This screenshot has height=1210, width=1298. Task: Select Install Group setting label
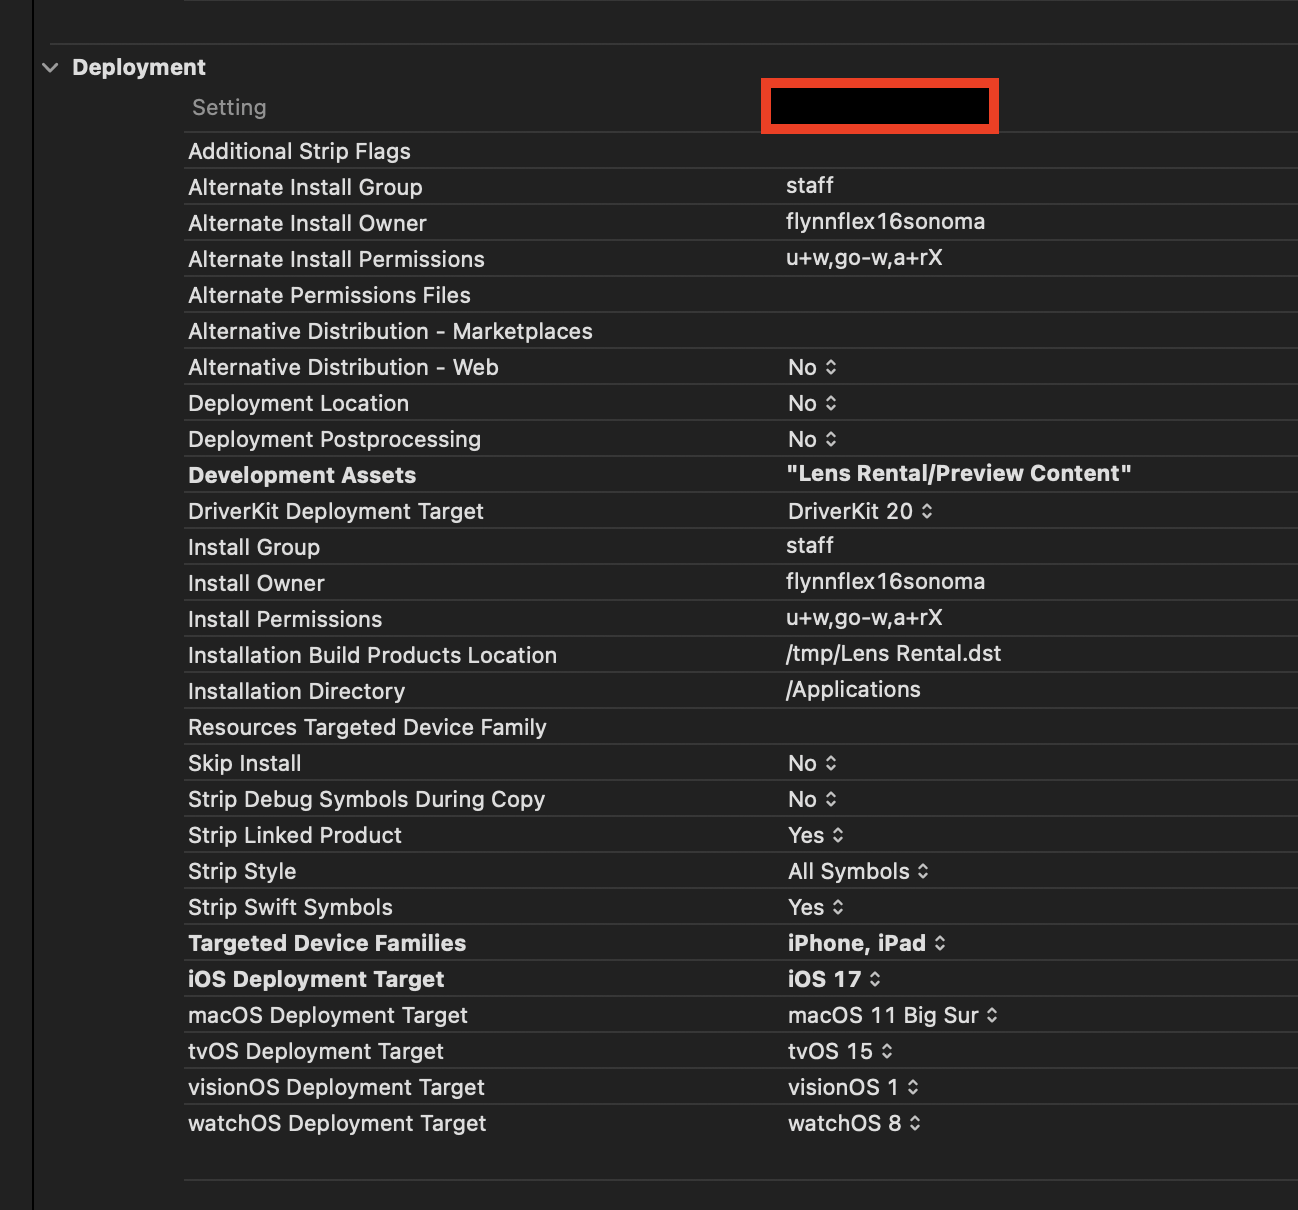[x=254, y=548]
